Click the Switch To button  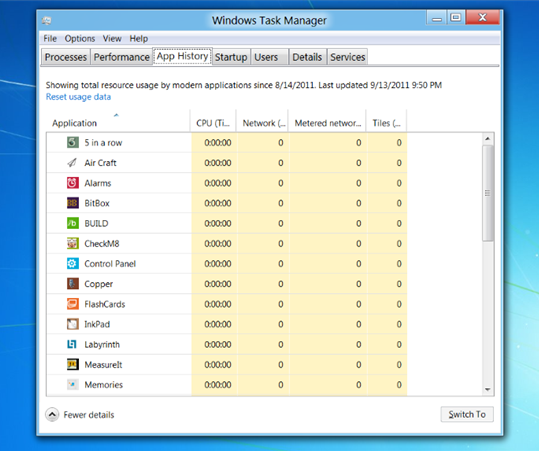coord(467,414)
